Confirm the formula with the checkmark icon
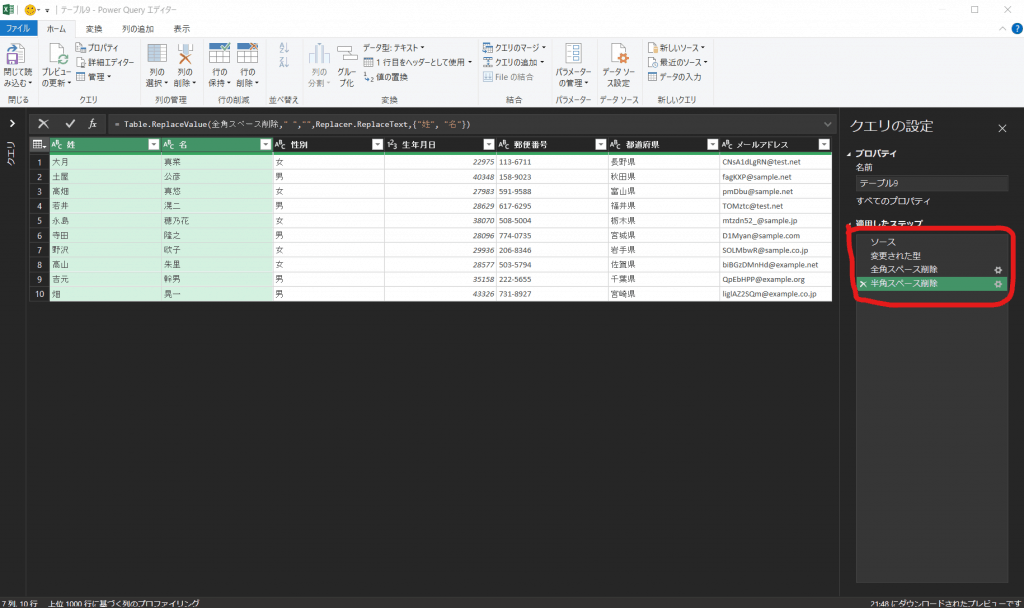Image resolution: width=1024 pixels, height=608 pixels. point(69,123)
